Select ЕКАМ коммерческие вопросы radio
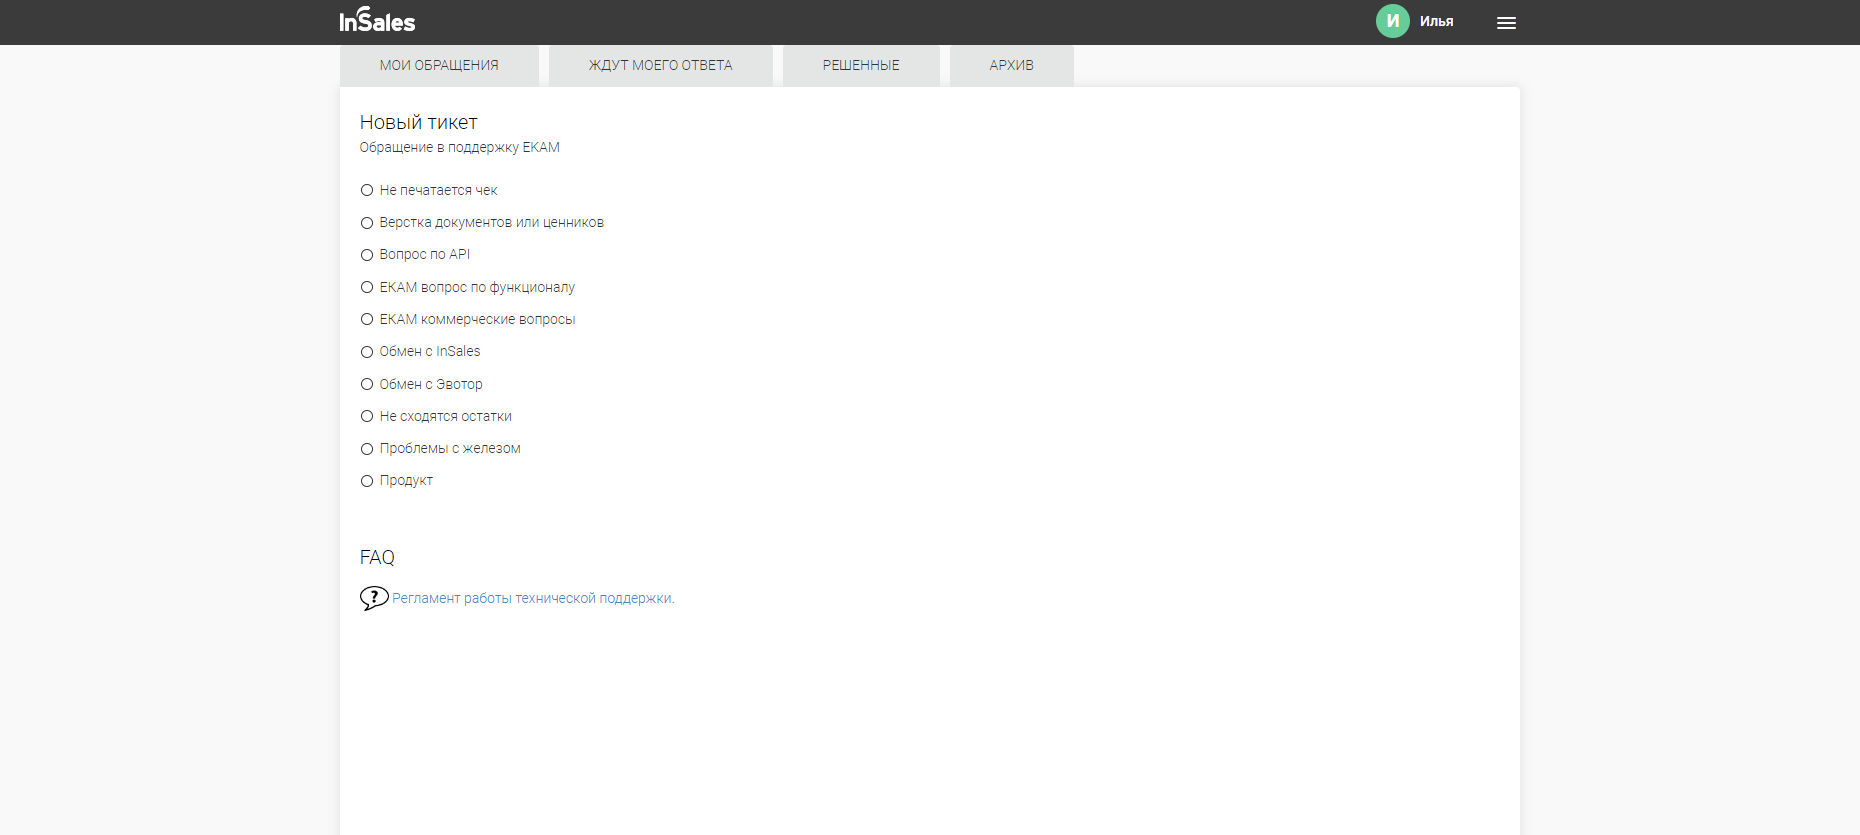1860x835 pixels. click(x=367, y=319)
